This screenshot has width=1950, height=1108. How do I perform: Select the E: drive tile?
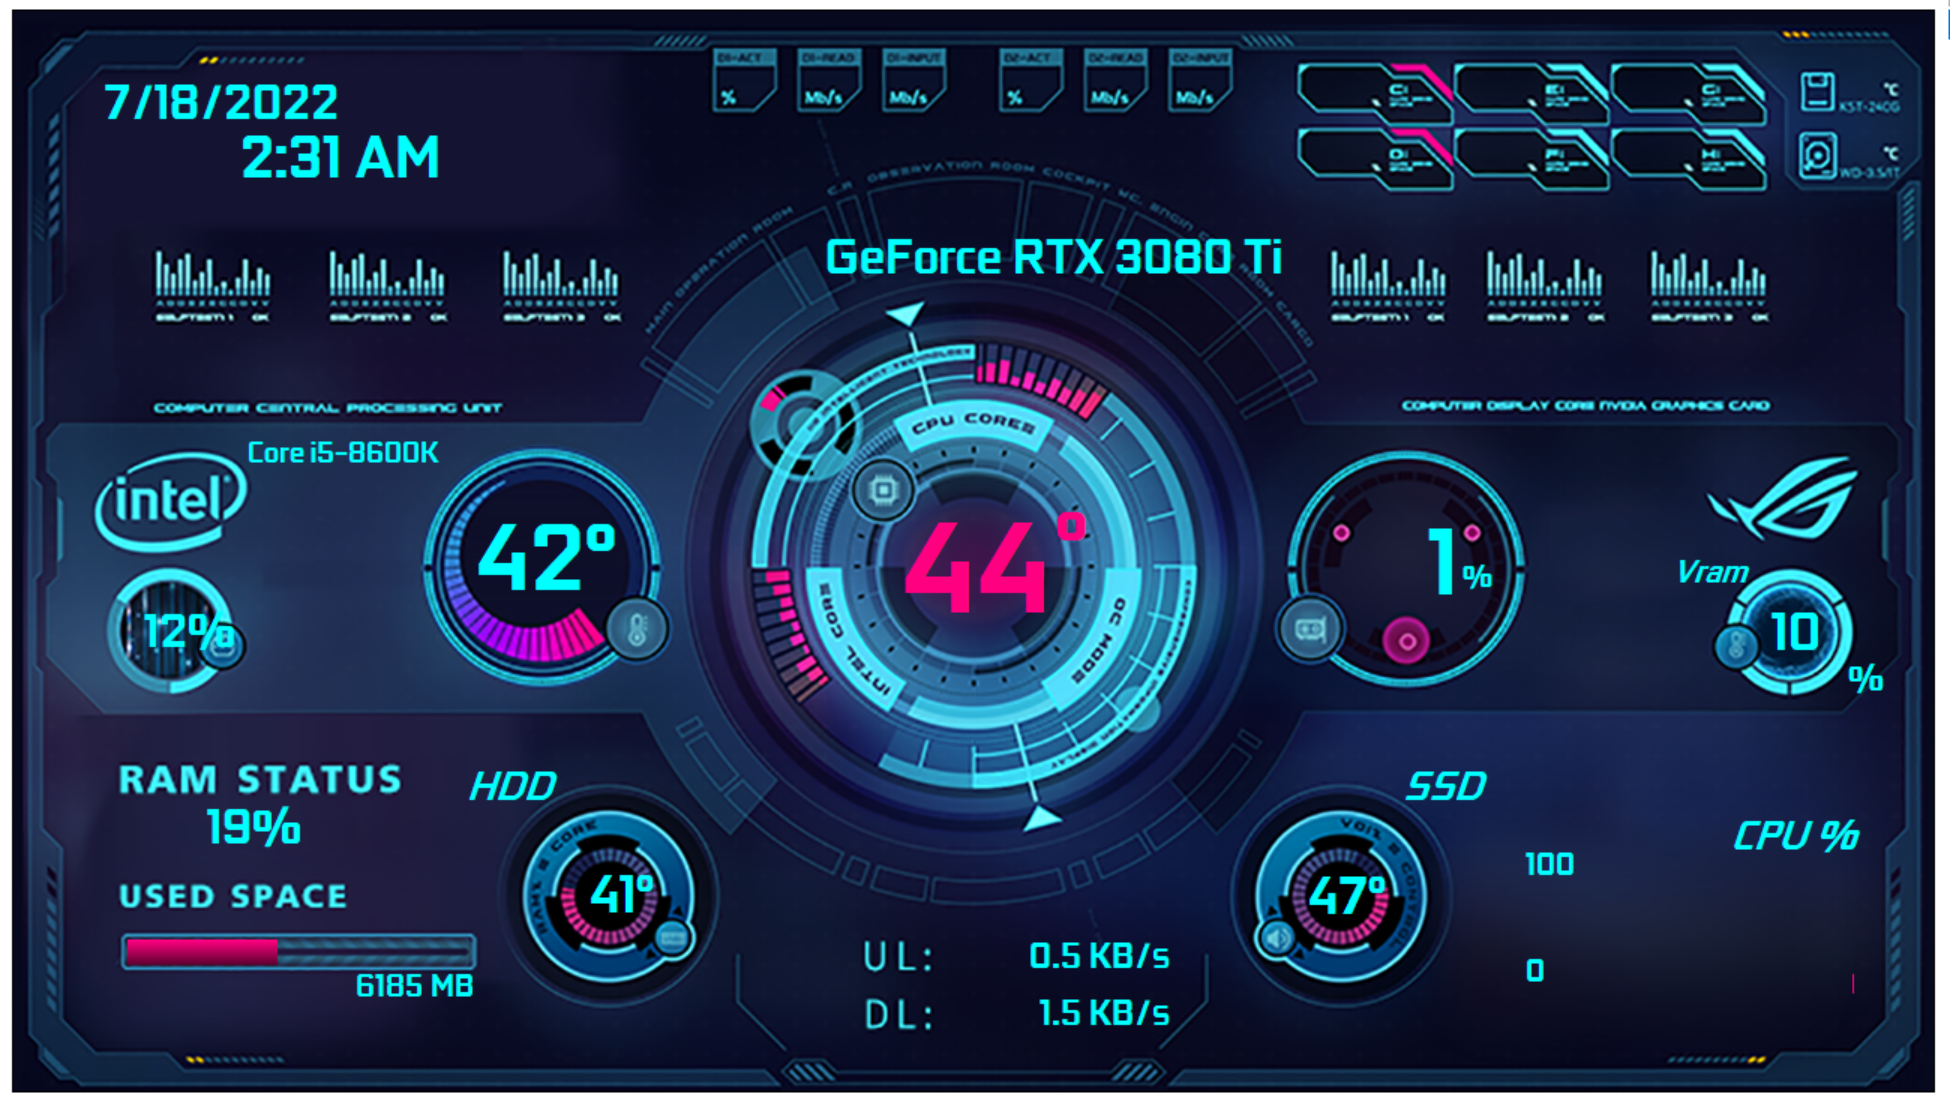[1530, 92]
